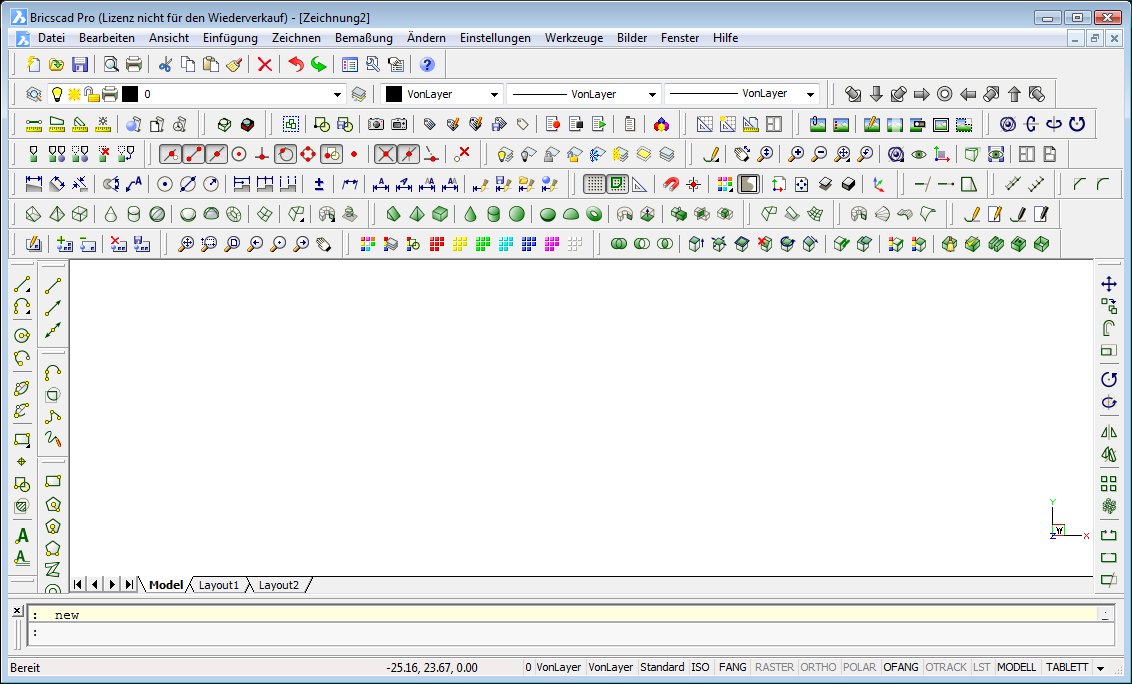The image size is (1132, 684).
Task: Click Standard in the status bar
Action: point(662,667)
